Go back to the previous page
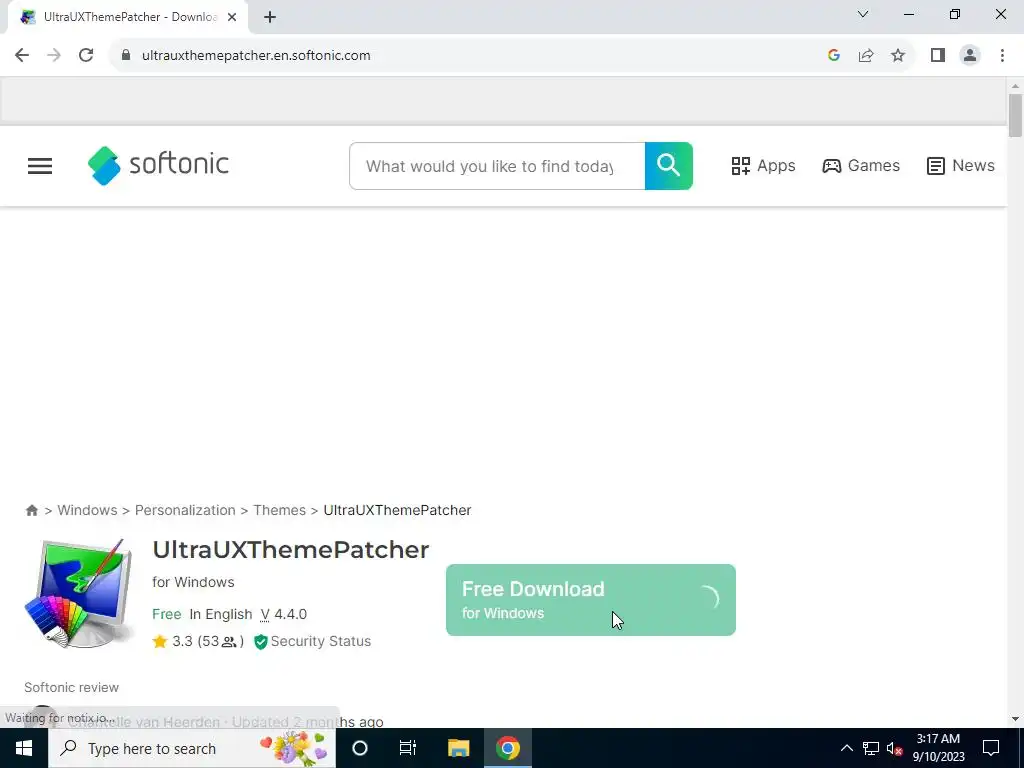The width and height of the screenshot is (1024, 768). pyautogui.click(x=22, y=56)
